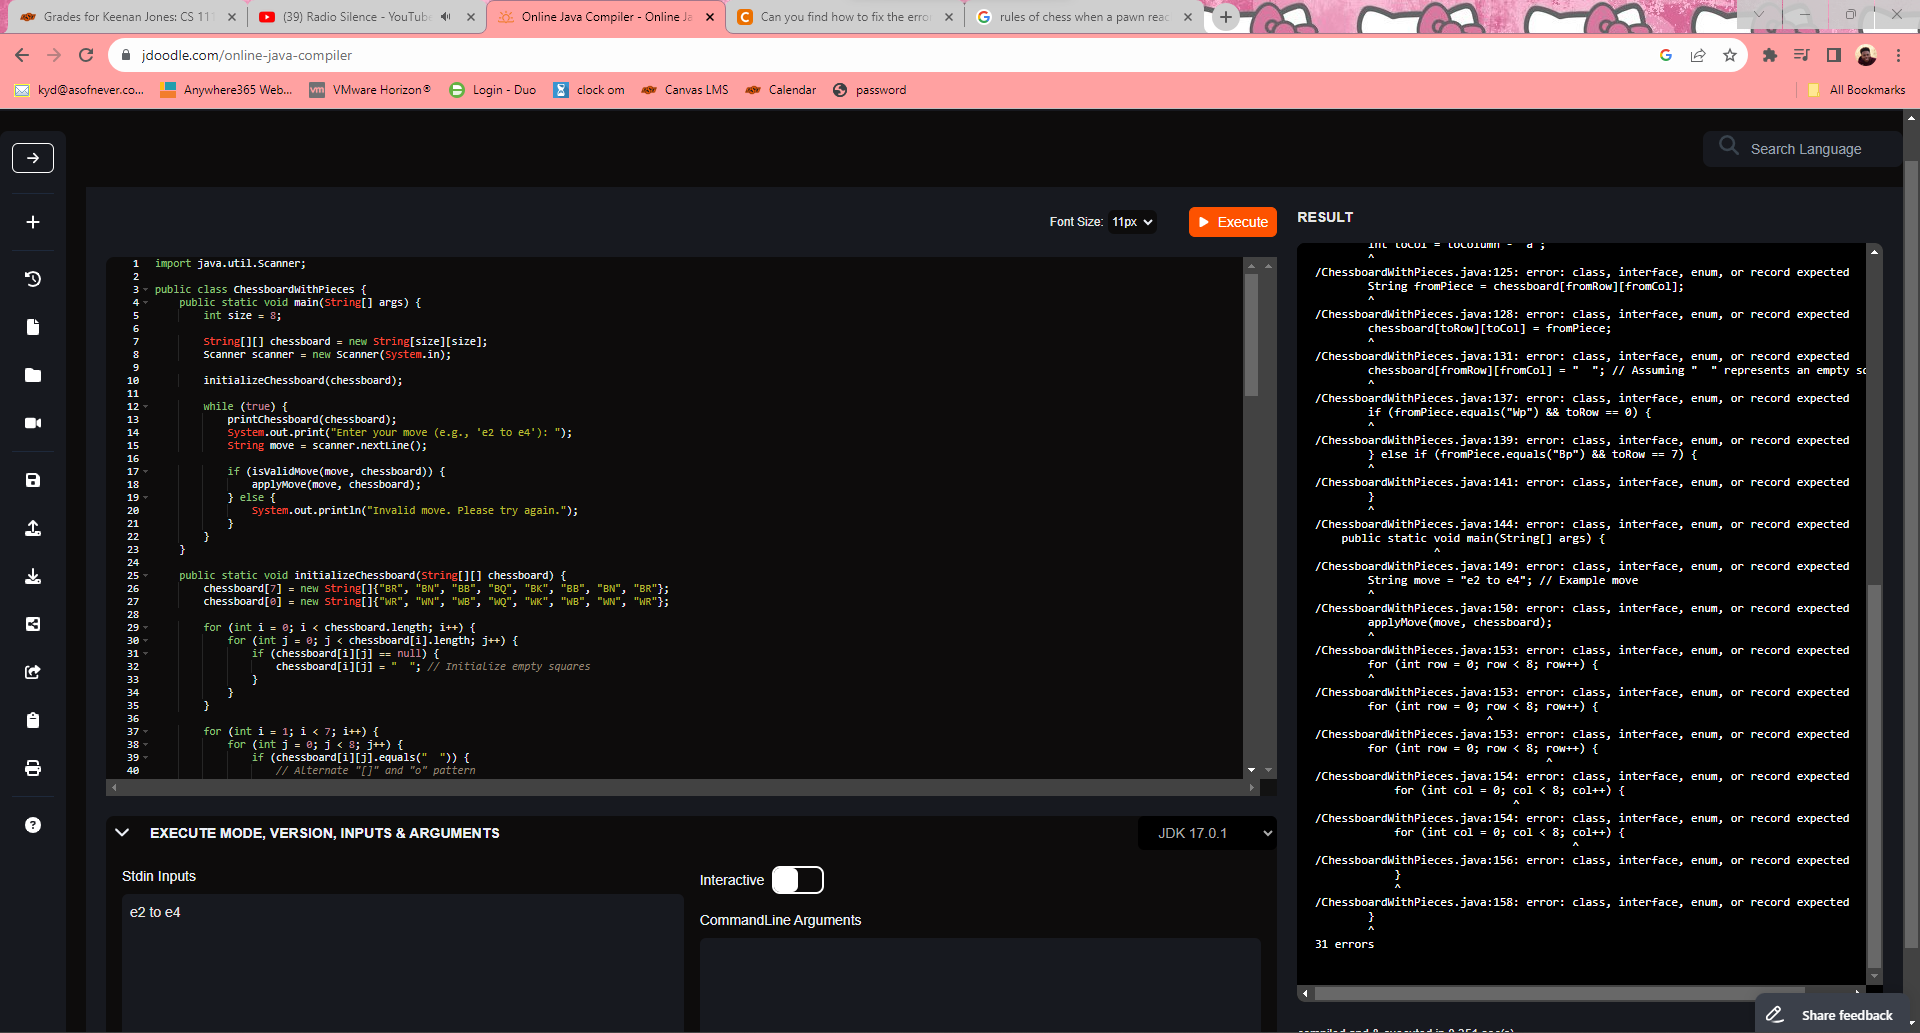1920x1033 pixels.
Task: Collapse Execute Mode, Version, Inputs section
Action: (122, 832)
